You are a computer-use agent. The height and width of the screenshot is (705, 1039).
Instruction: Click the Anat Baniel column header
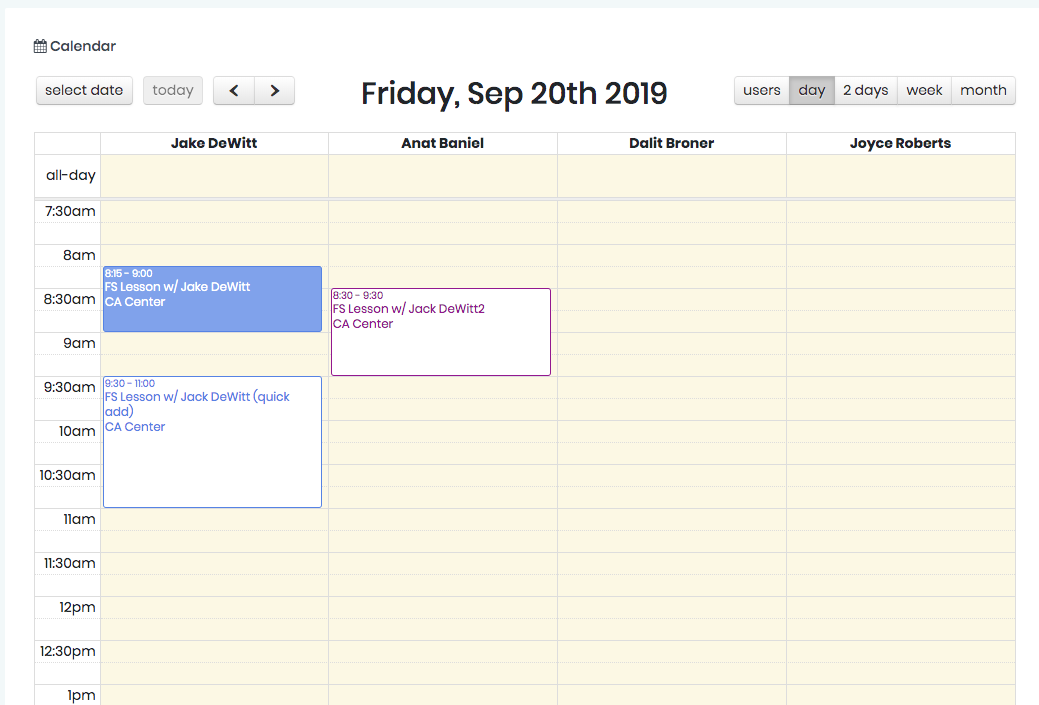point(442,143)
